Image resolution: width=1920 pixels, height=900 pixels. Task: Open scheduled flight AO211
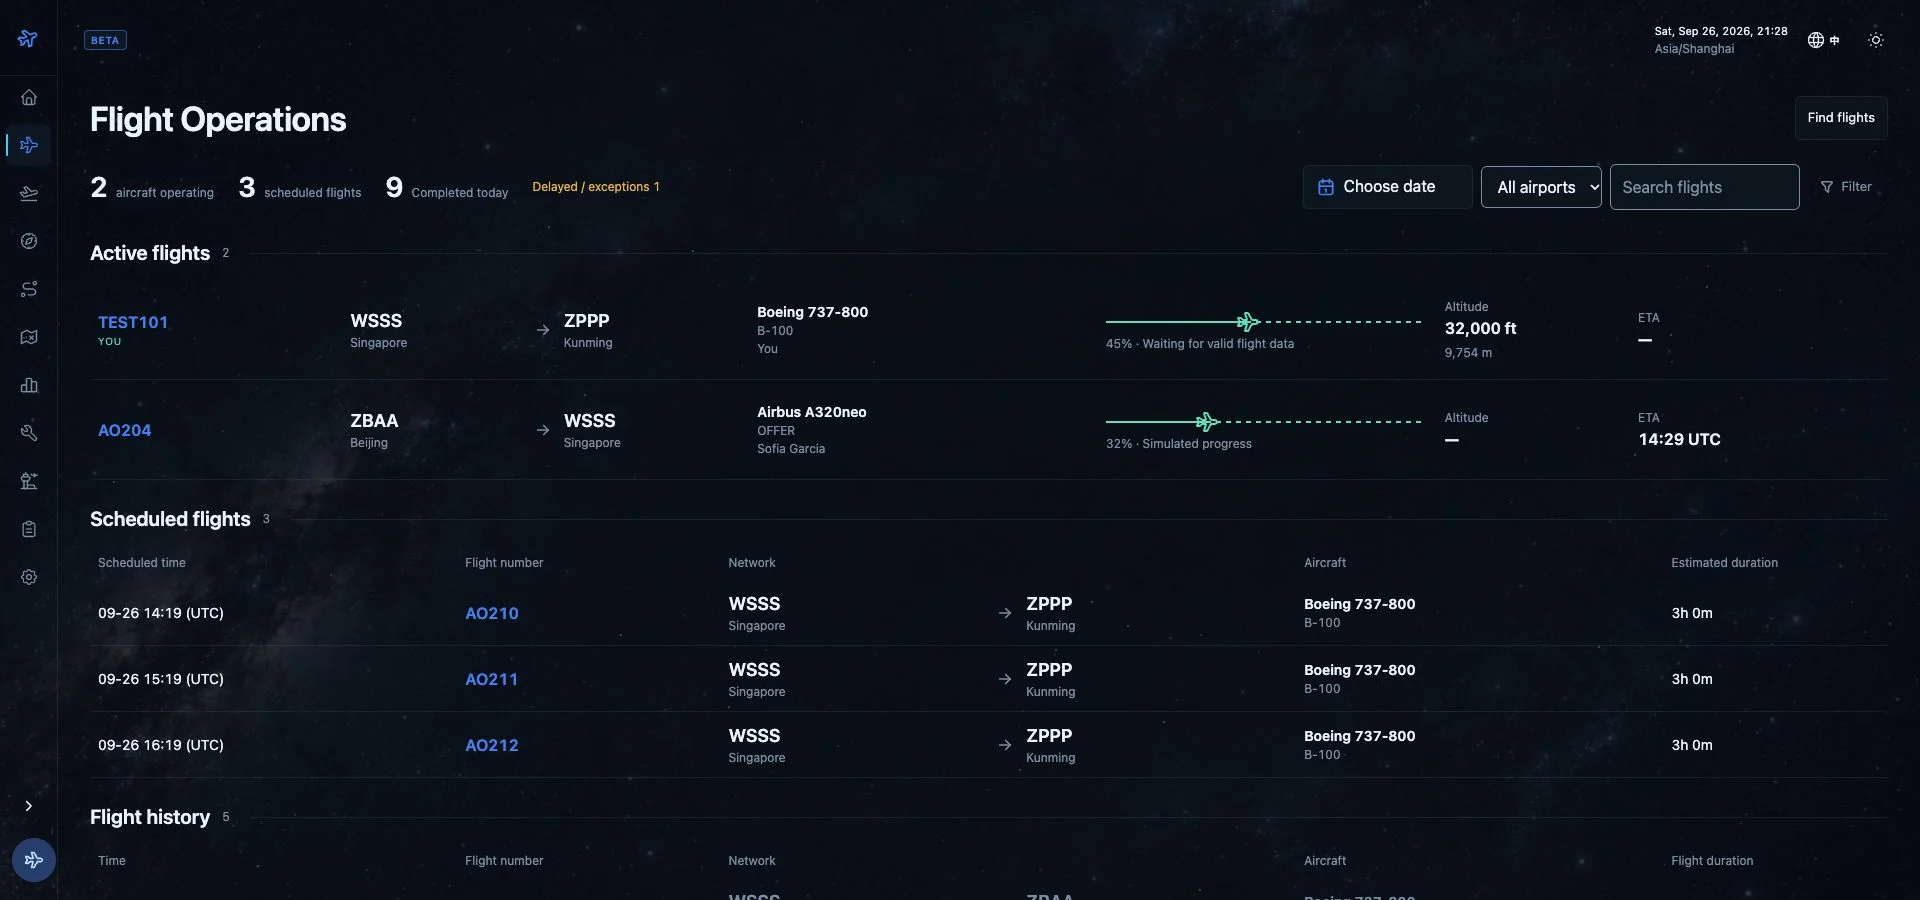(x=492, y=679)
